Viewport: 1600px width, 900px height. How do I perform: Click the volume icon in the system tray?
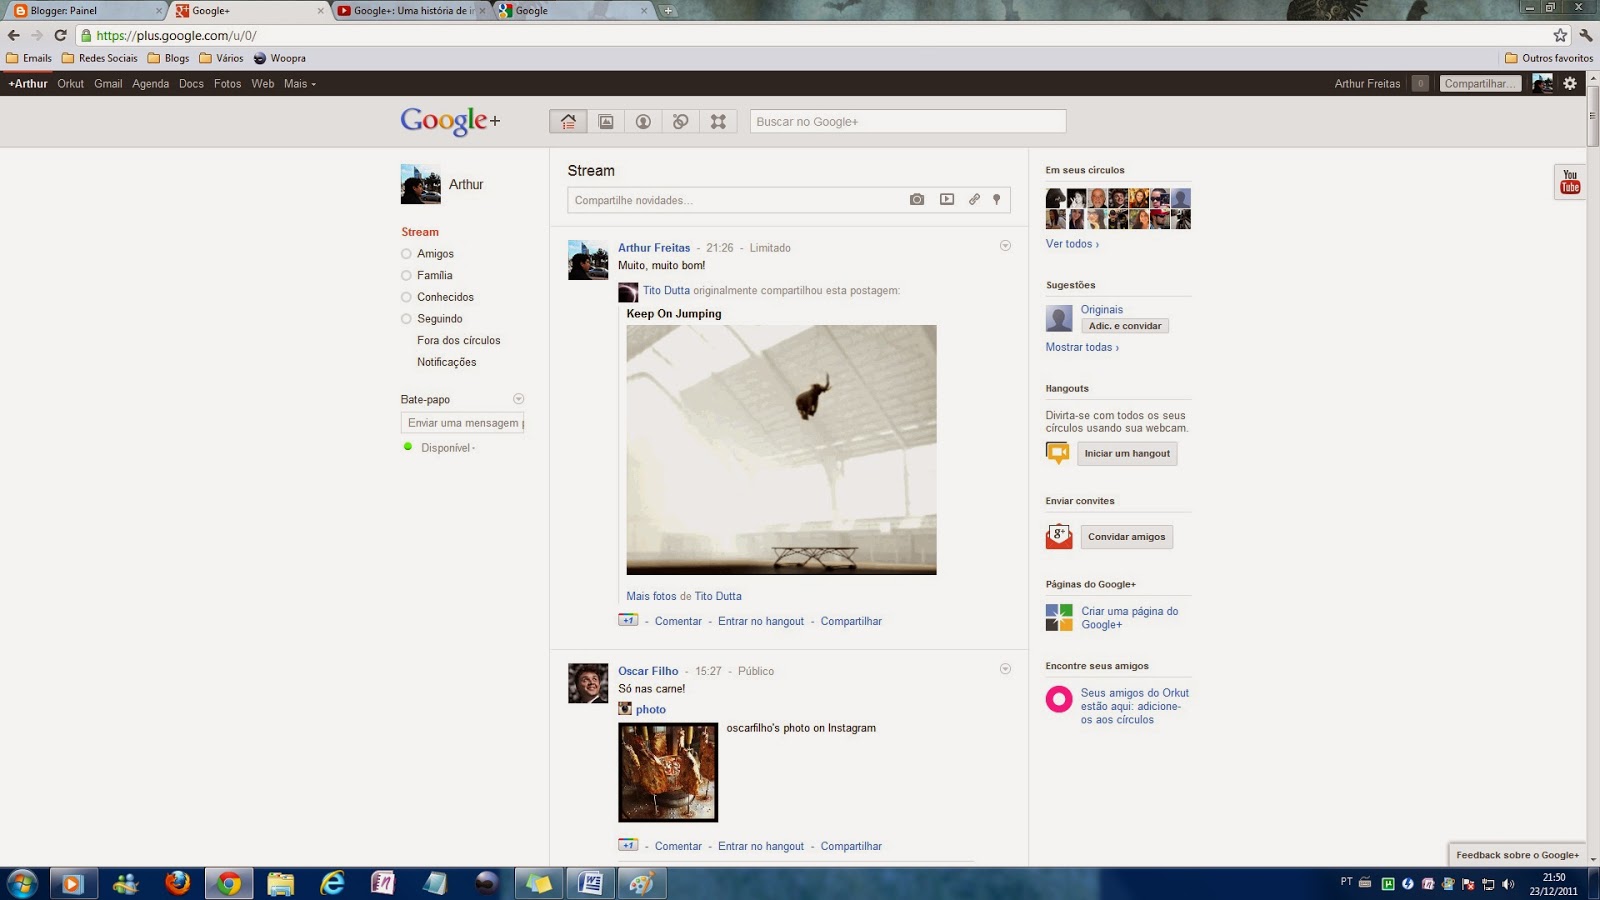[x=1508, y=884]
